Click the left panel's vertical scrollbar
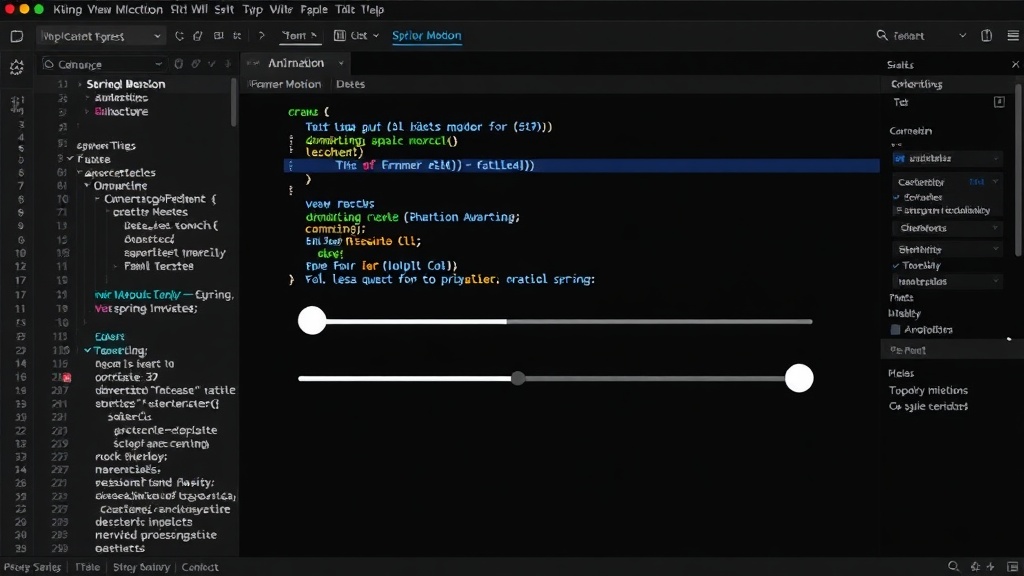The width and height of the screenshot is (1024, 576). 233,103
